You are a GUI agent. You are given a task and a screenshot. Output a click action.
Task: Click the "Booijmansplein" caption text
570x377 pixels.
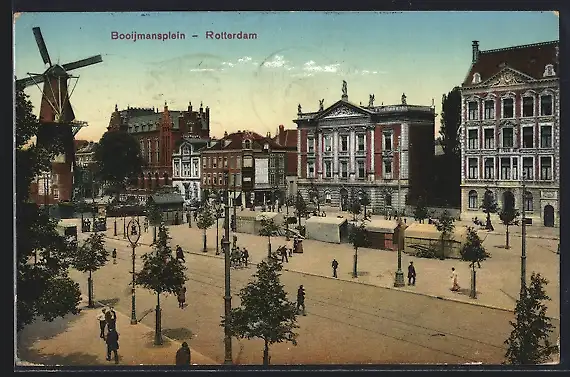point(148,36)
